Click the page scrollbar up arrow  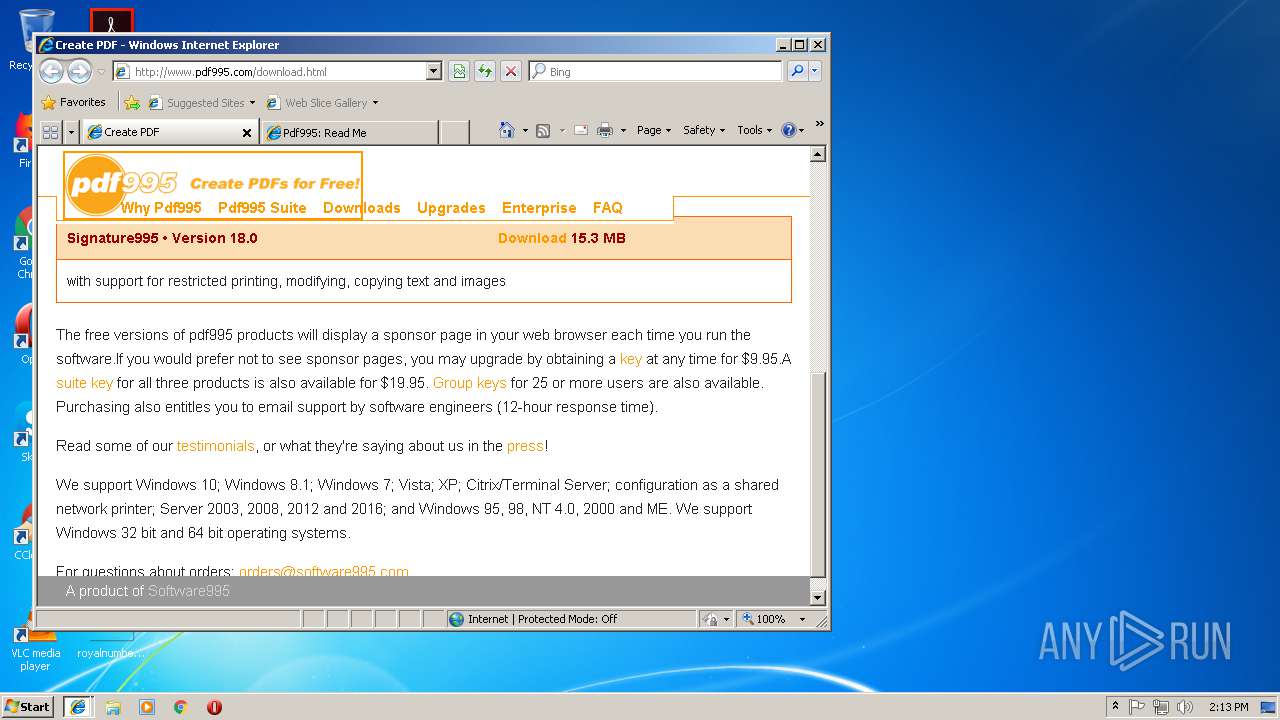[x=818, y=154]
